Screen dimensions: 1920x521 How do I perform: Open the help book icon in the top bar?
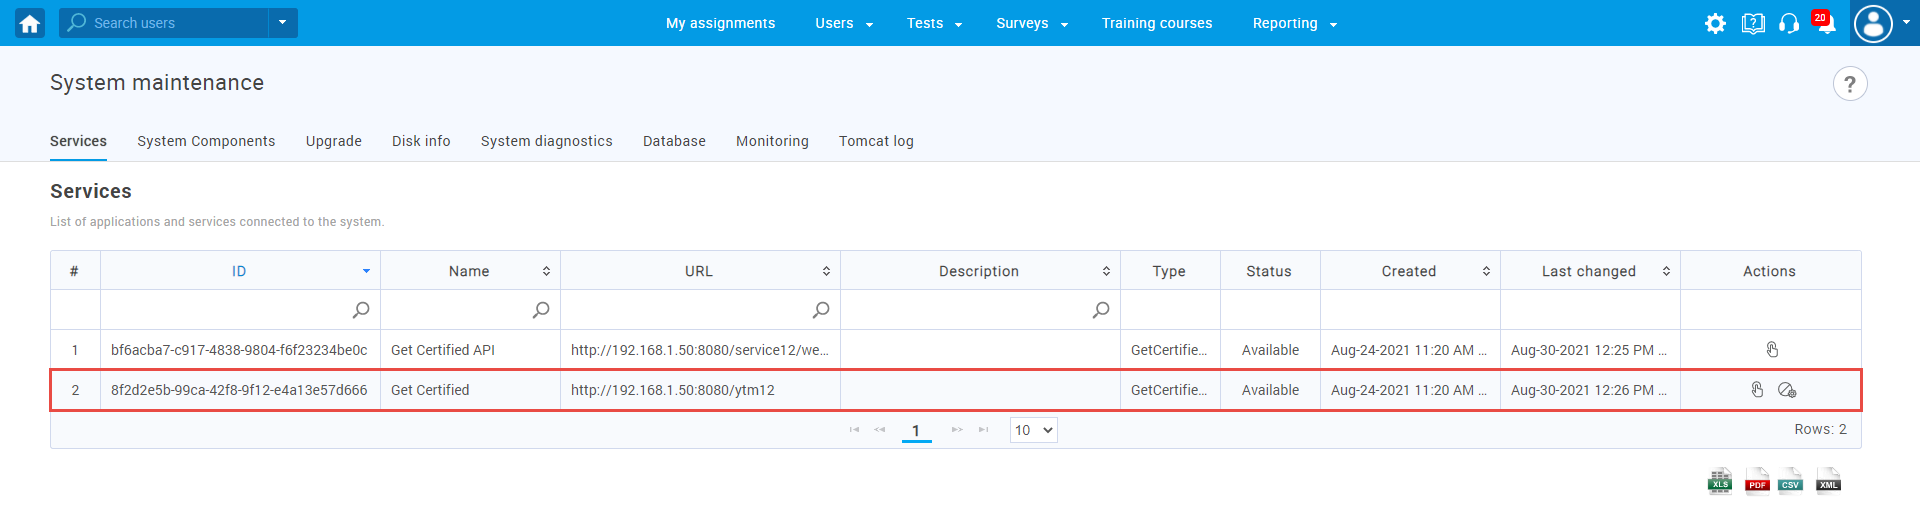(1753, 23)
